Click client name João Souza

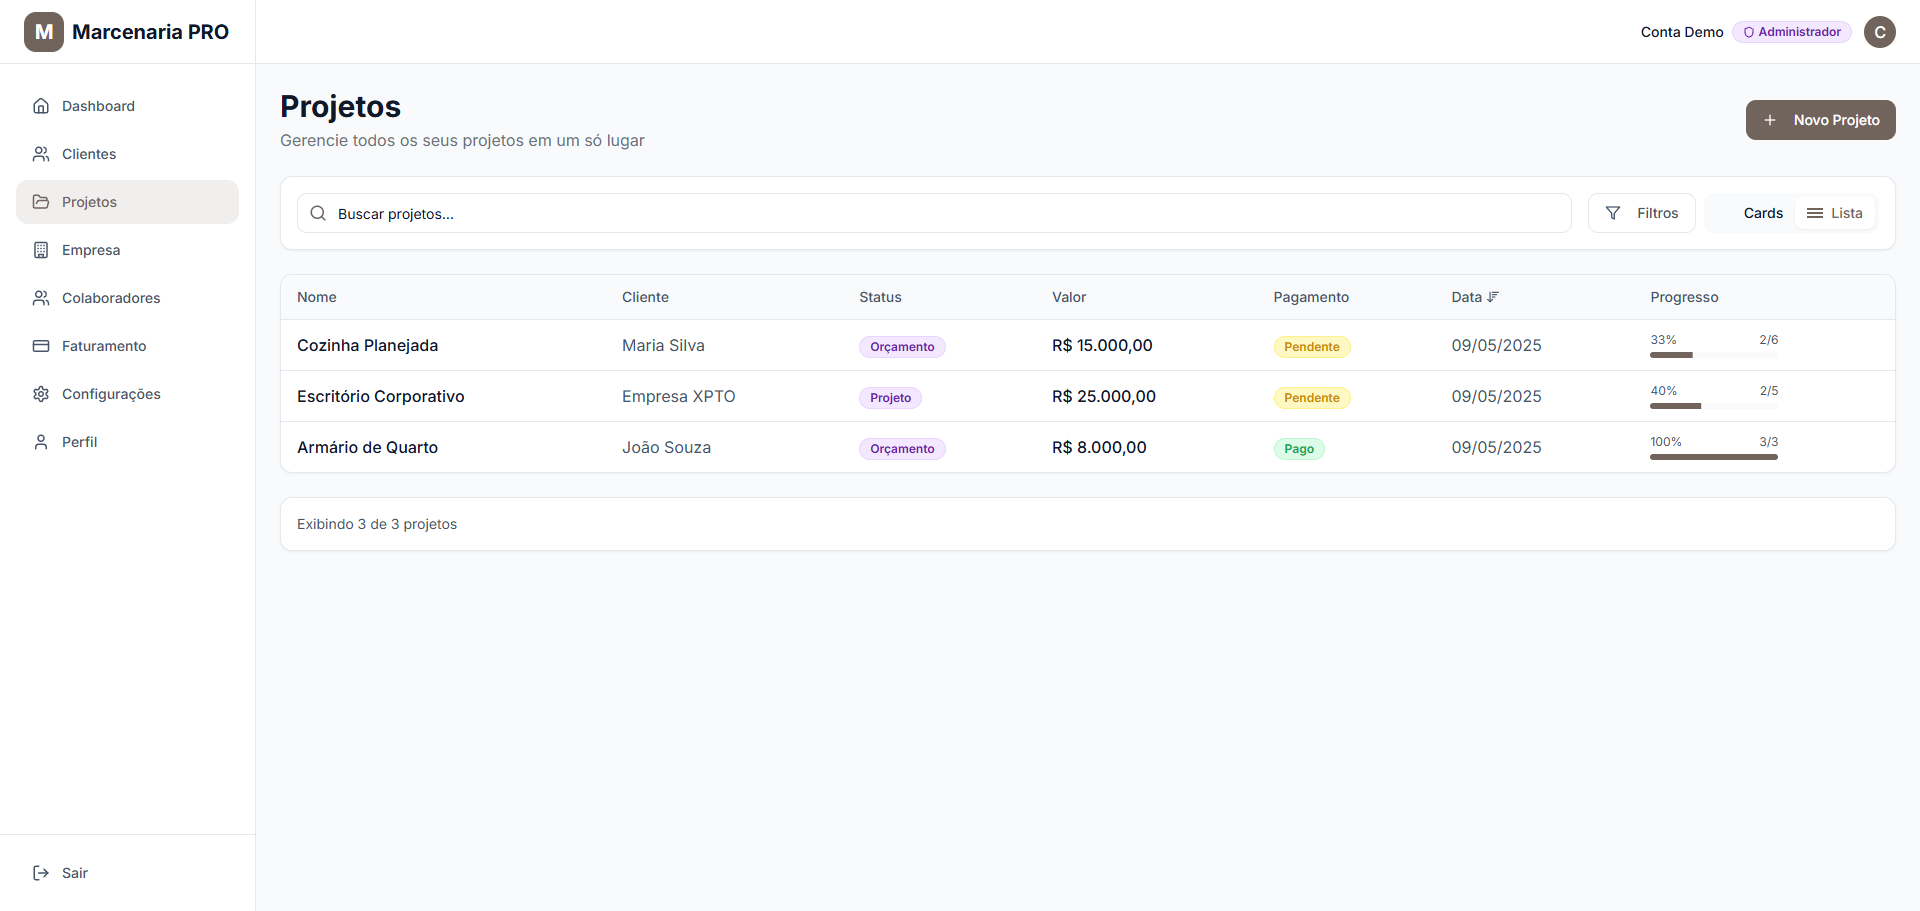[x=666, y=447]
